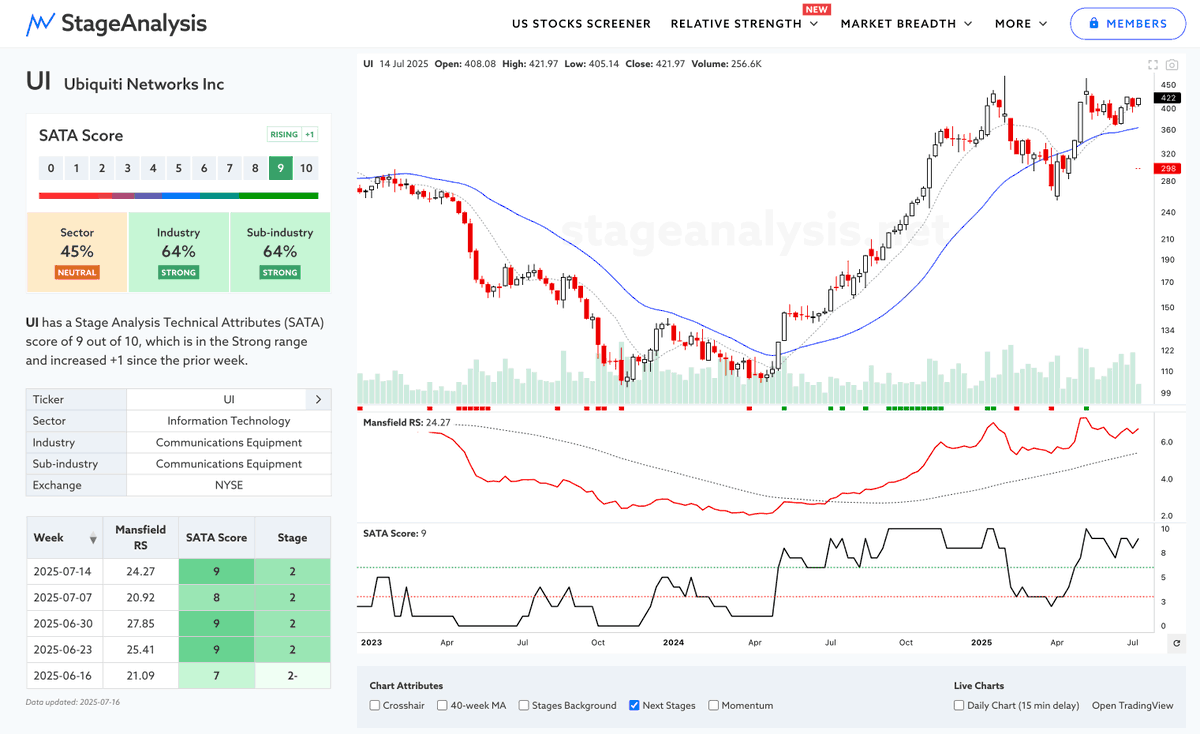Open the TradingView link
Image resolution: width=1200 pixels, height=734 pixels.
coord(1132,705)
